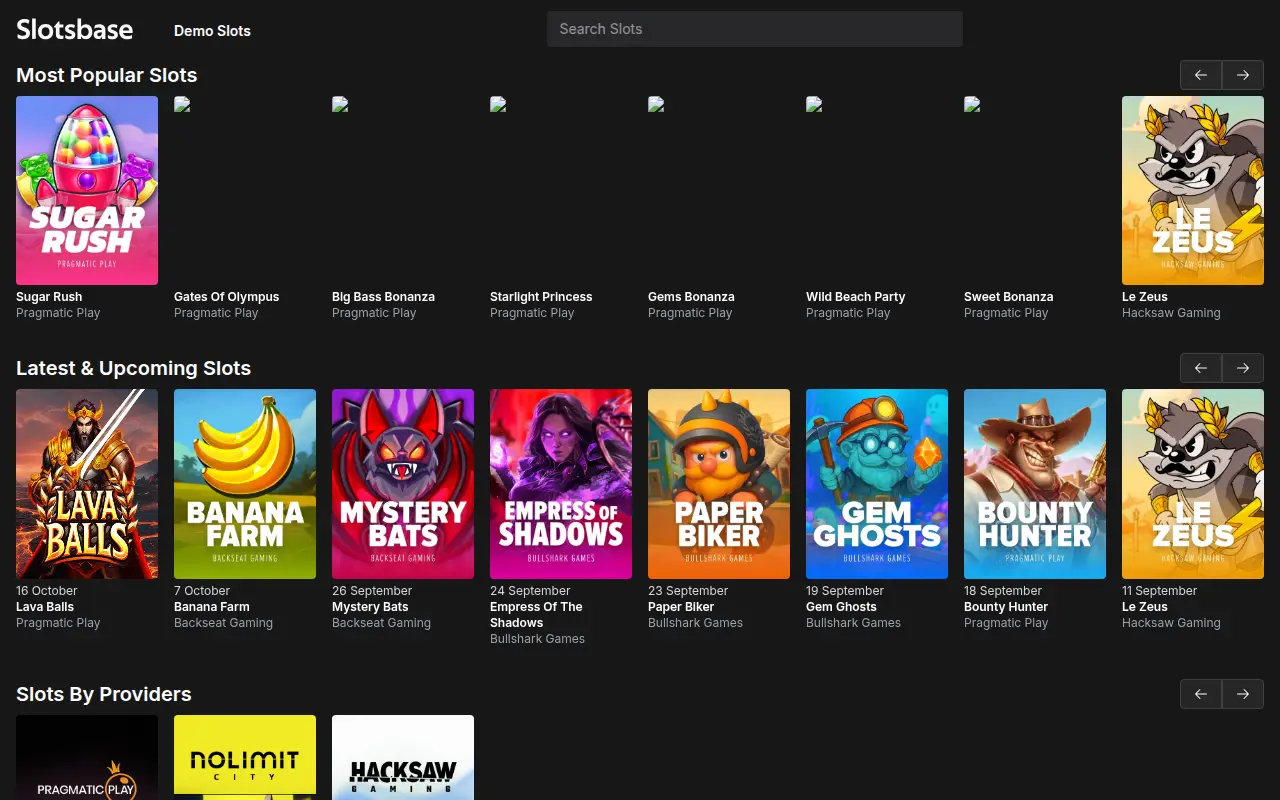Viewport: 1280px width, 800px height.
Task: Open the Lava Balls slot thumbnail
Action: (87, 484)
